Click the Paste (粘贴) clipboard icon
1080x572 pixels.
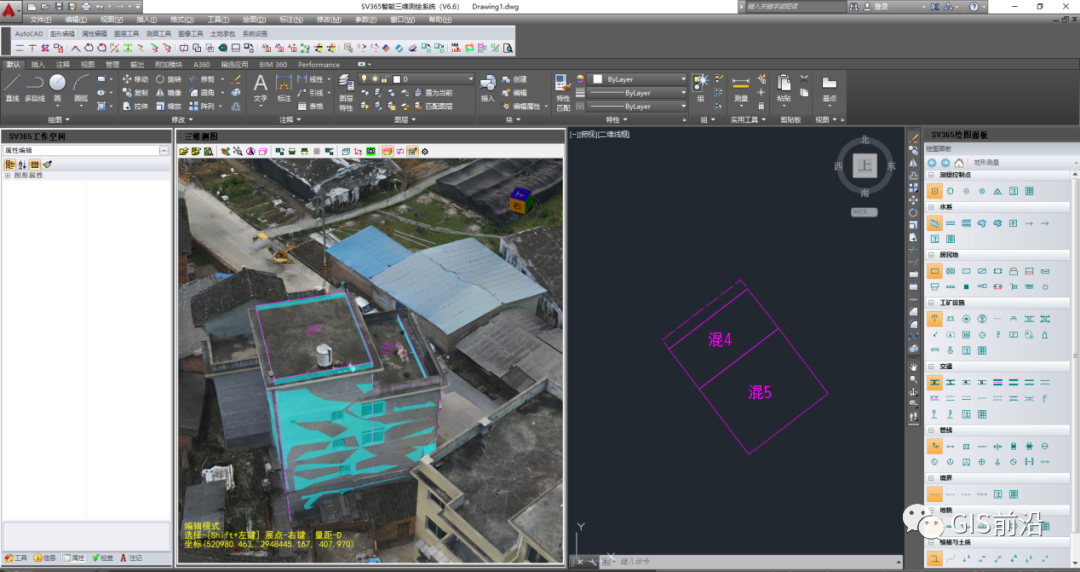pos(783,84)
